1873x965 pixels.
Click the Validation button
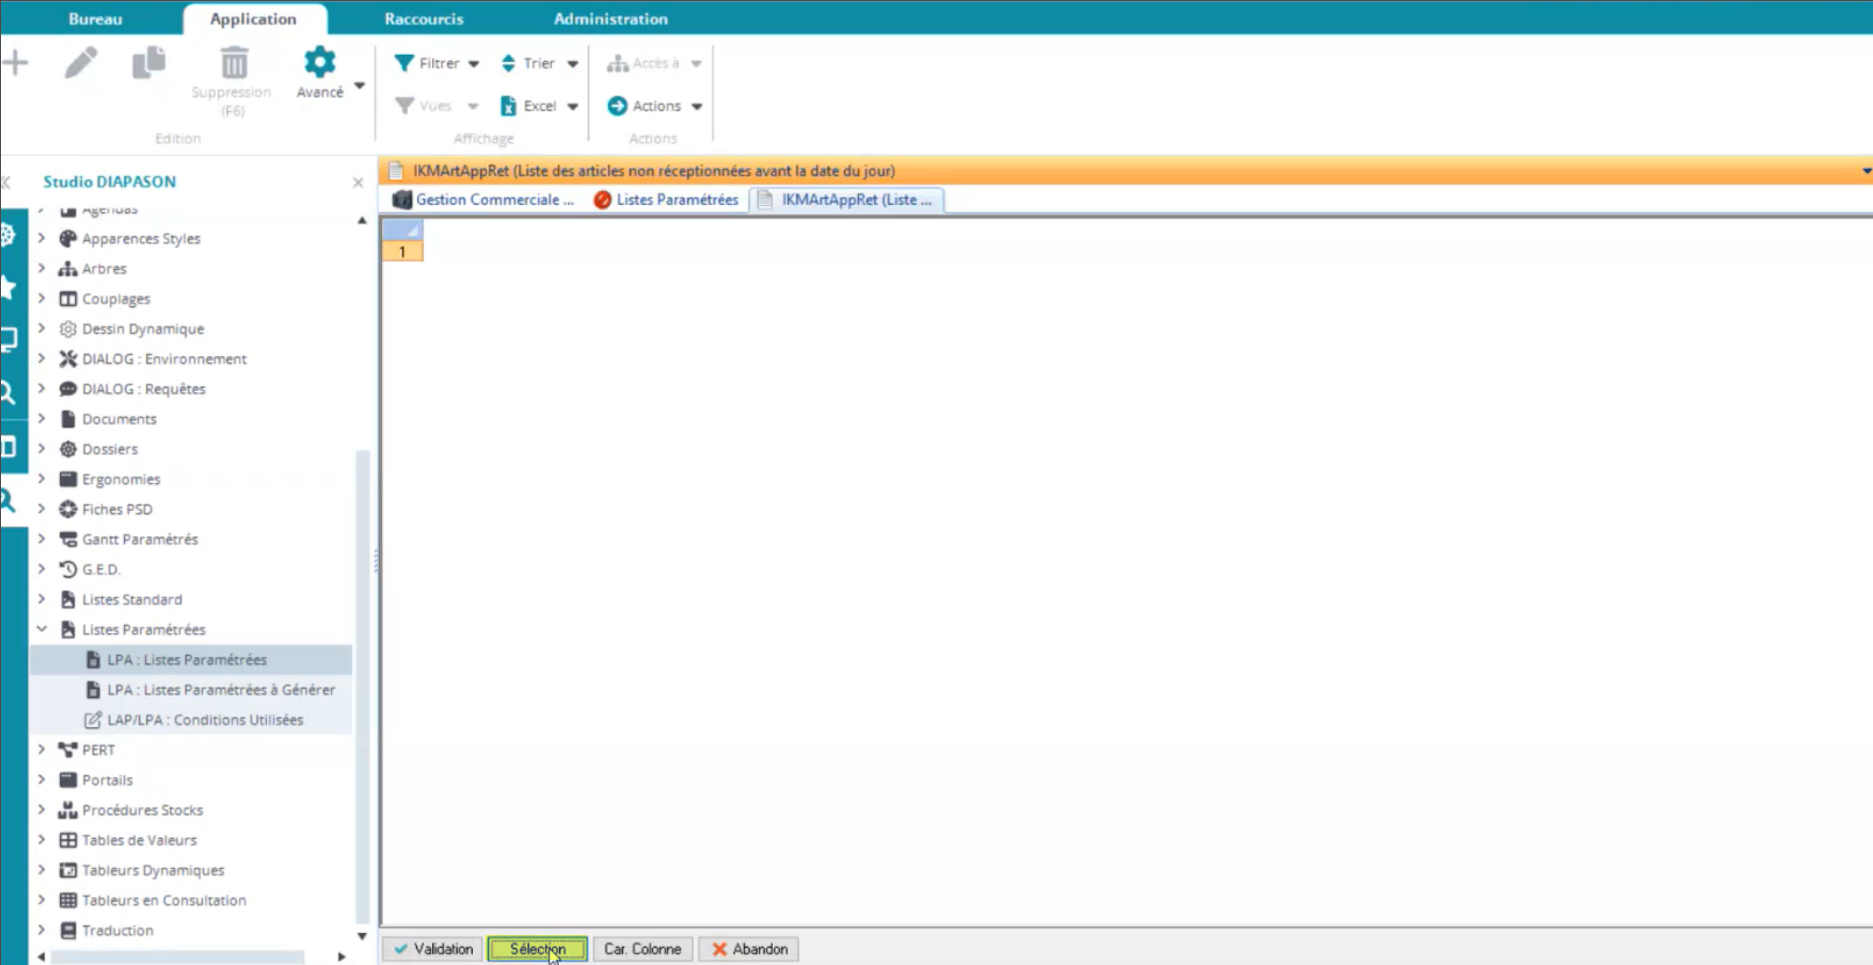[431, 948]
